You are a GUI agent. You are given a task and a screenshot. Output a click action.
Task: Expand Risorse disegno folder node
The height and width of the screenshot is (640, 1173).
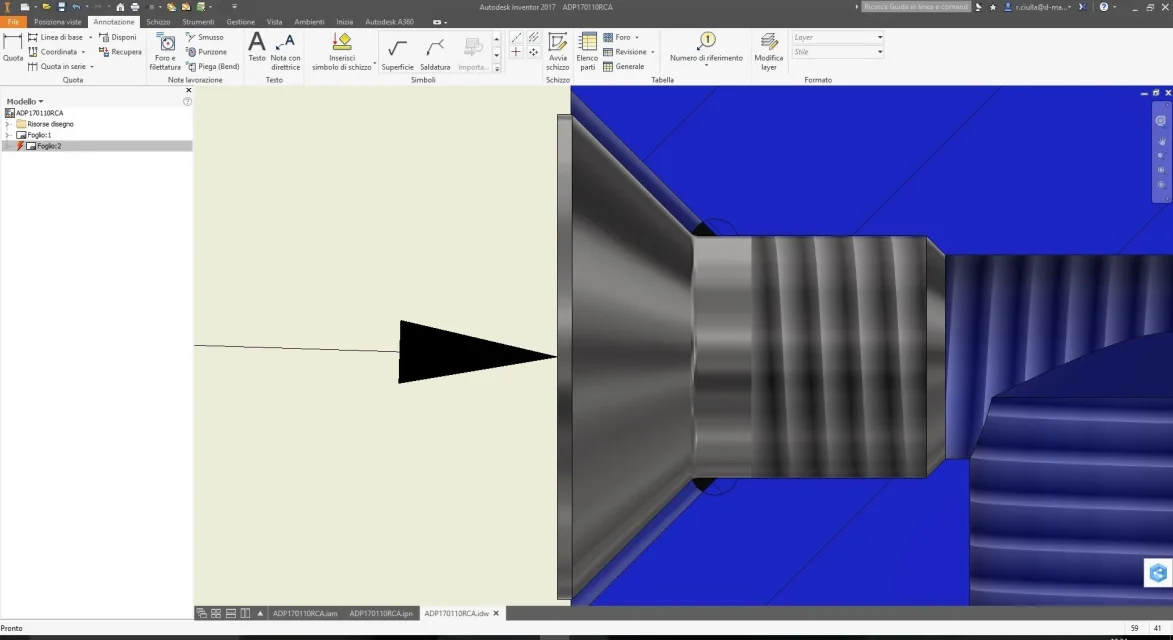coord(8,124)
